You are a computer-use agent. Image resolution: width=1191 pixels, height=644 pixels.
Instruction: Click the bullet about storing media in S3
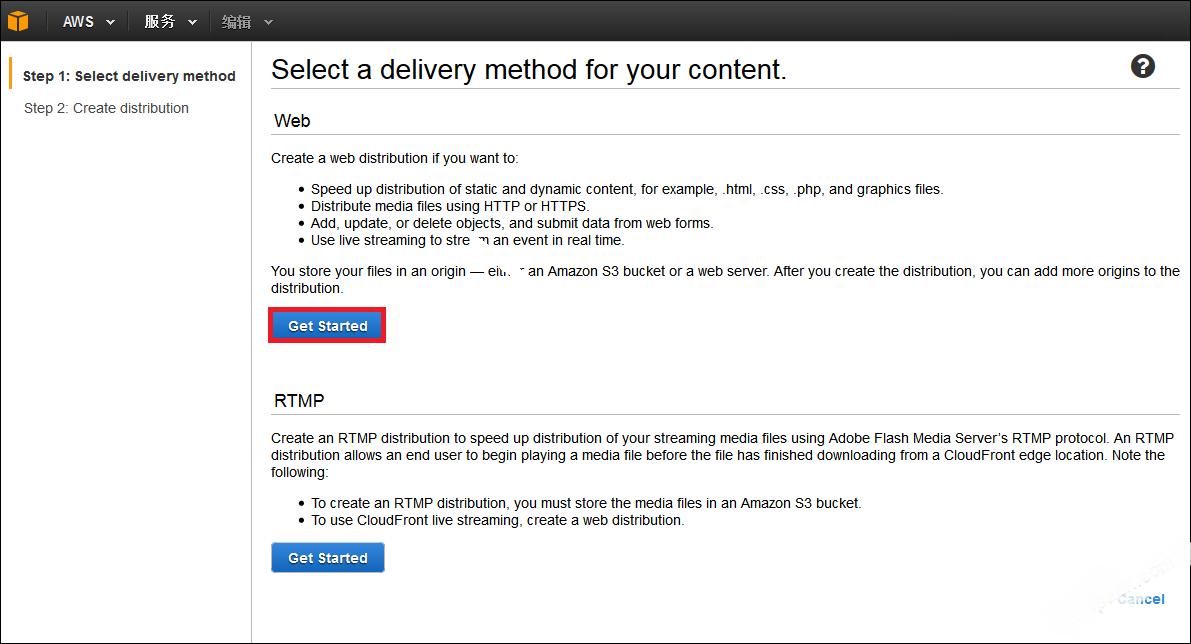pyautogui.click(x=586, y=503)
